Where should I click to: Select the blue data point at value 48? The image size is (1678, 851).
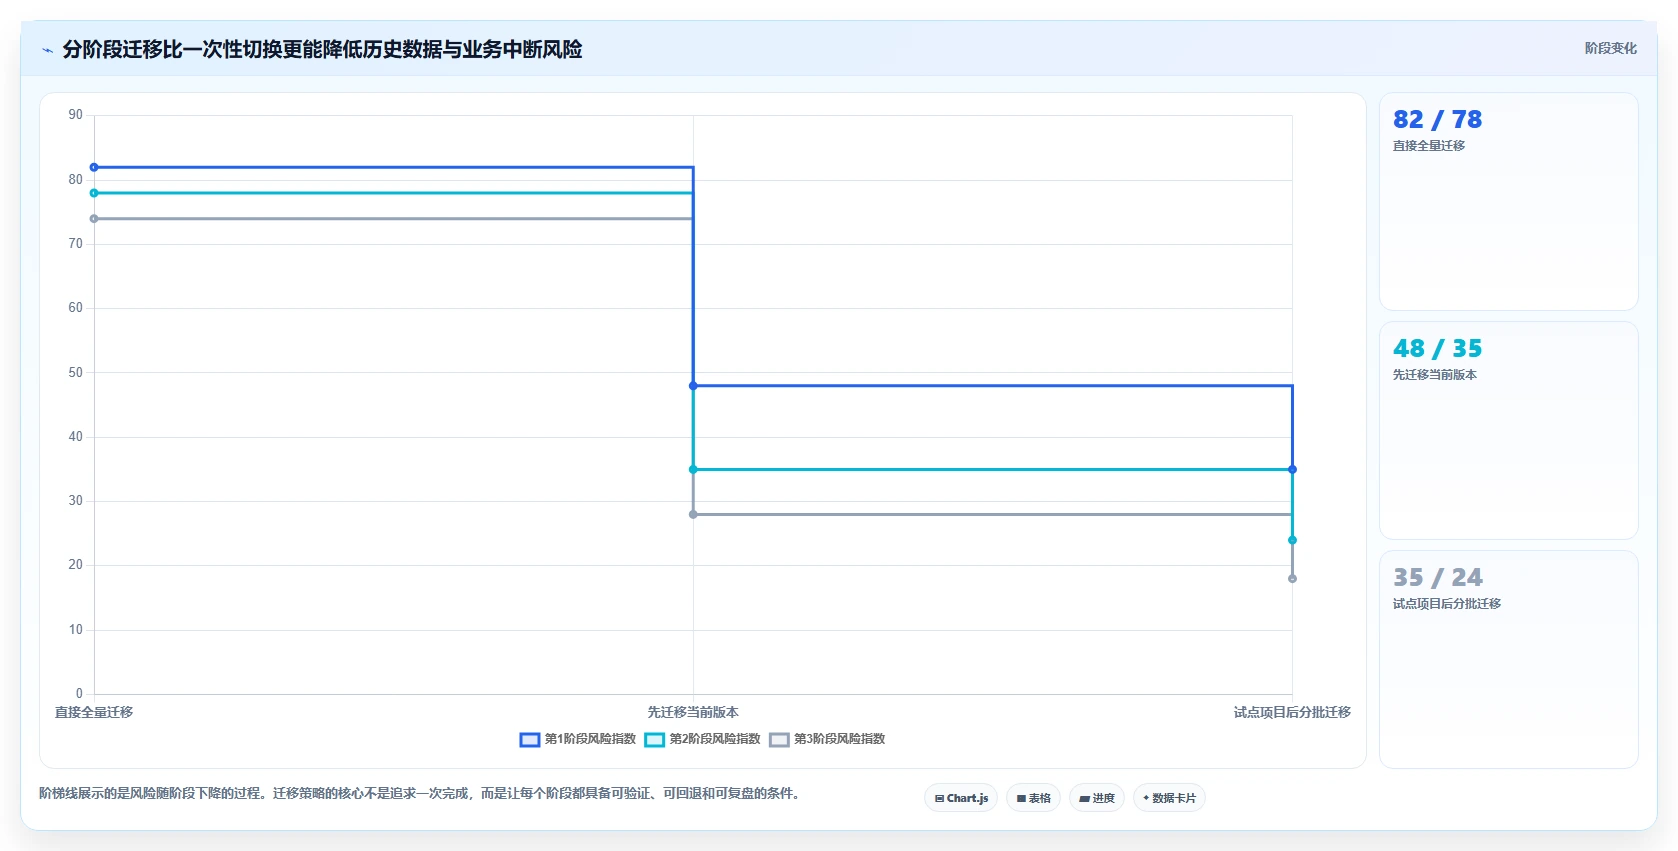(693, 386)
